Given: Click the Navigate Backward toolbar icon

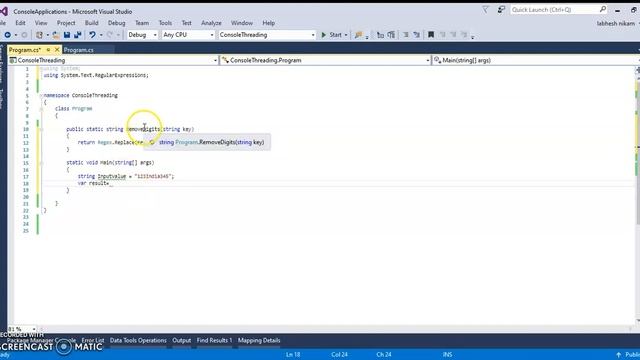Looking at the screenshot, I should [x=7, y=35].
